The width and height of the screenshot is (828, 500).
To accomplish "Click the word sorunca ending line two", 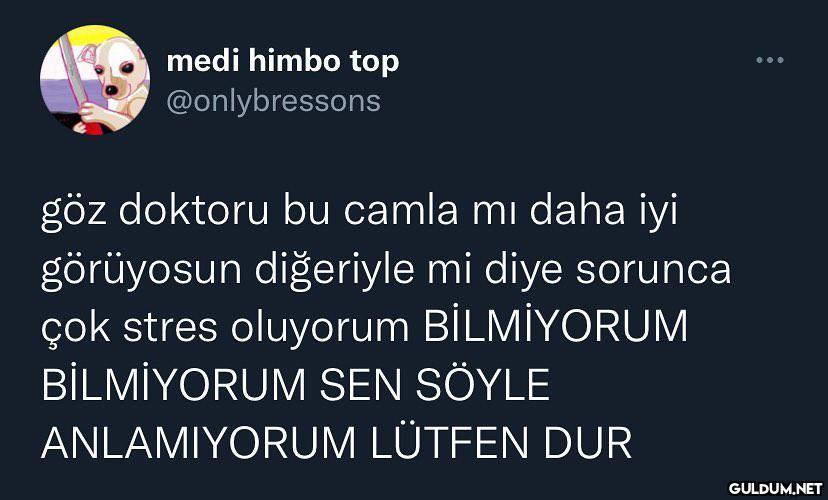I will point(653,271).
